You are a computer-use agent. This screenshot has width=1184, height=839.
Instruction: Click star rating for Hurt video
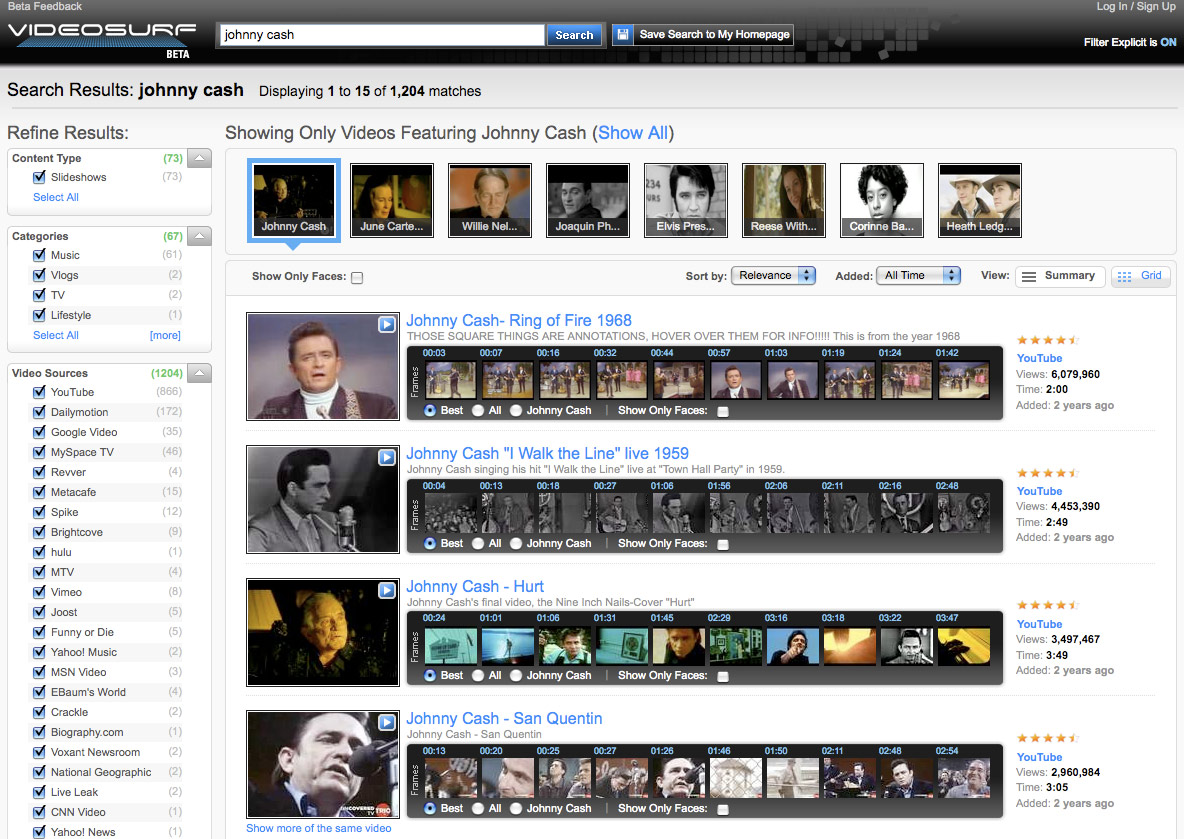tap(1047, 606)
